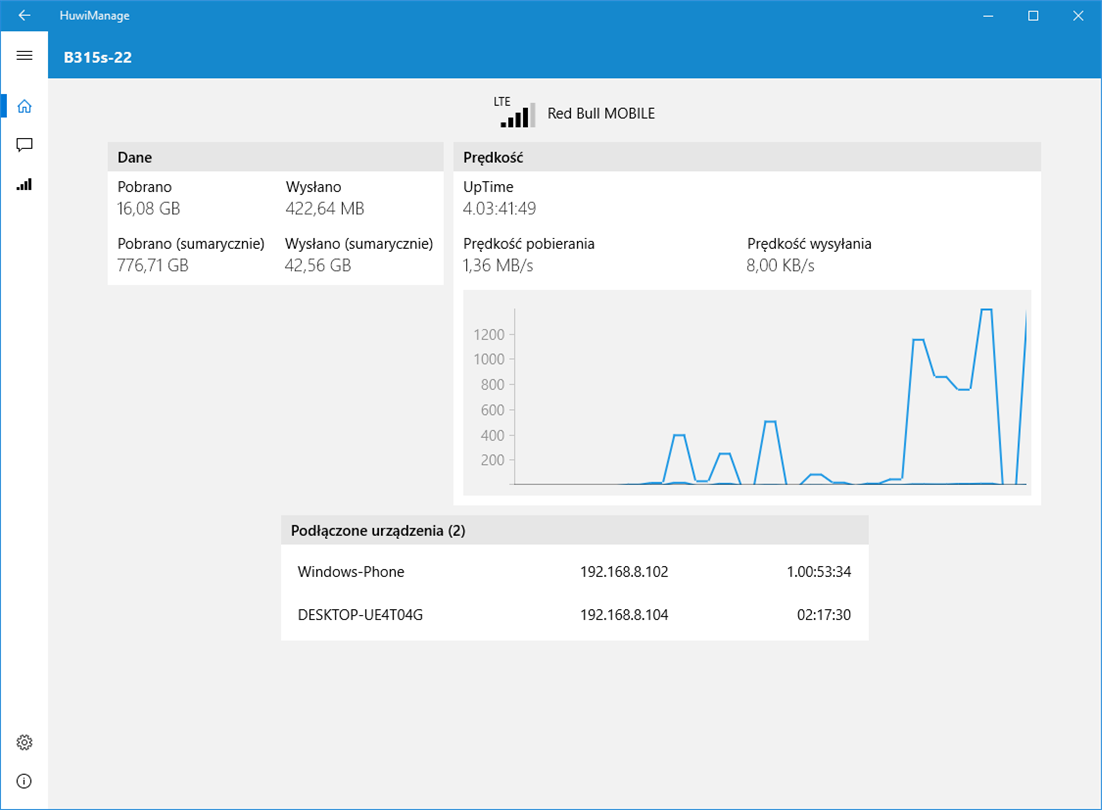Open the info about icon
This screenshot has height=810, width=1102.
pos(24,781)
